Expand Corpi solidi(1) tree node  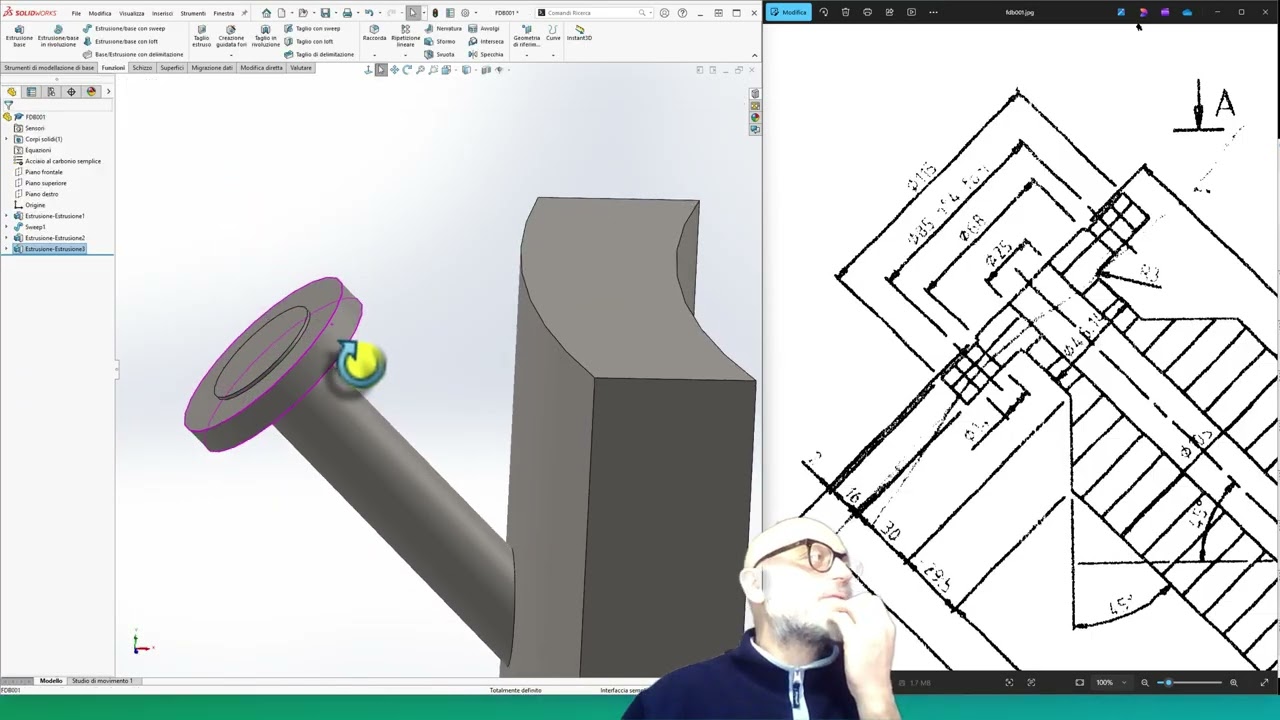point(7,139)
